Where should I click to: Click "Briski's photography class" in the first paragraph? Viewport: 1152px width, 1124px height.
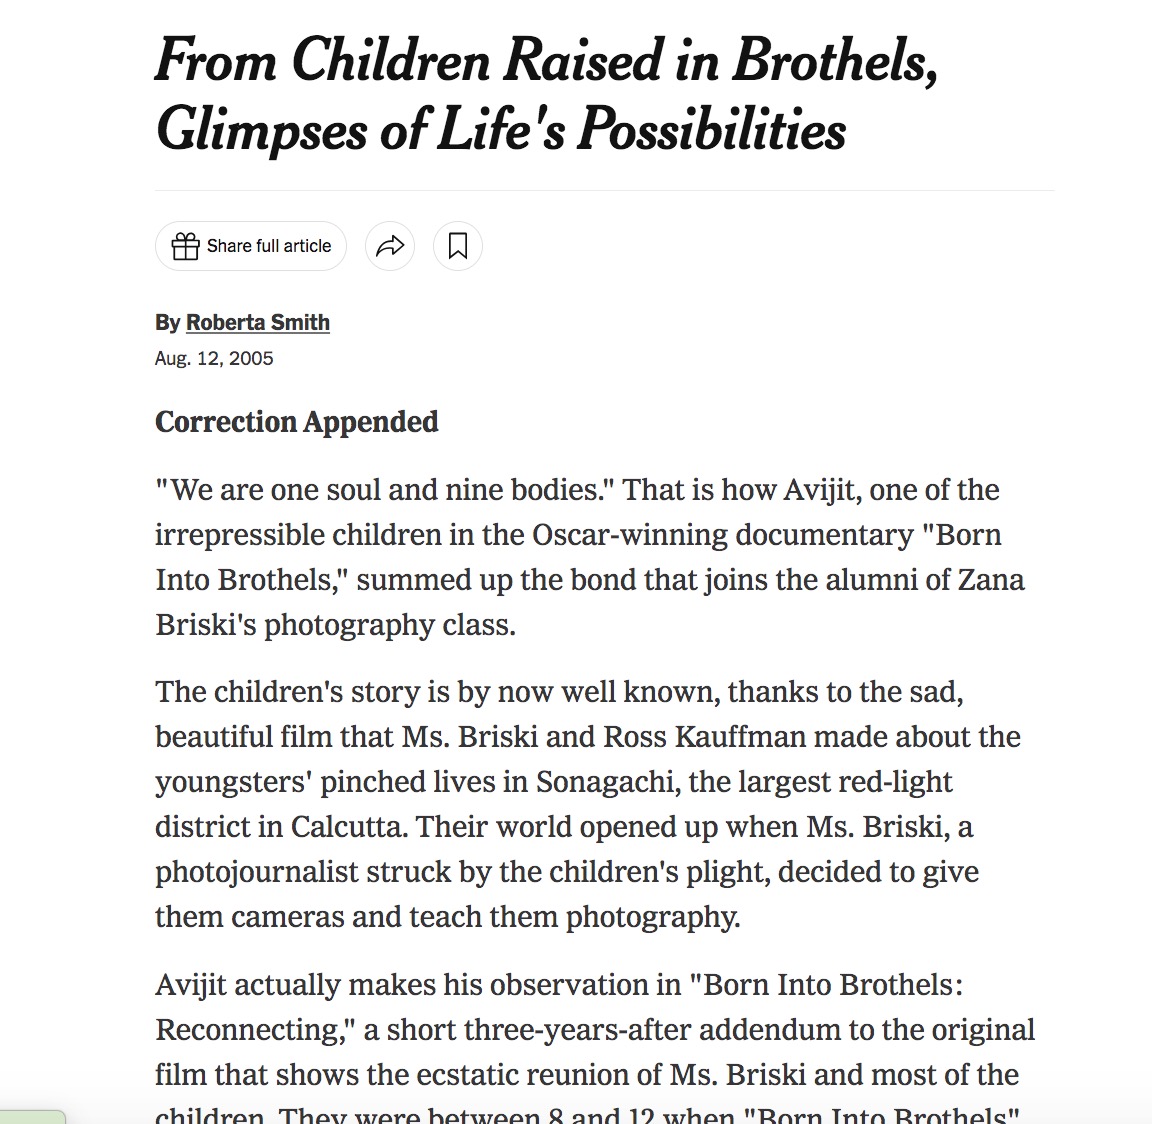tap(335, 625)
